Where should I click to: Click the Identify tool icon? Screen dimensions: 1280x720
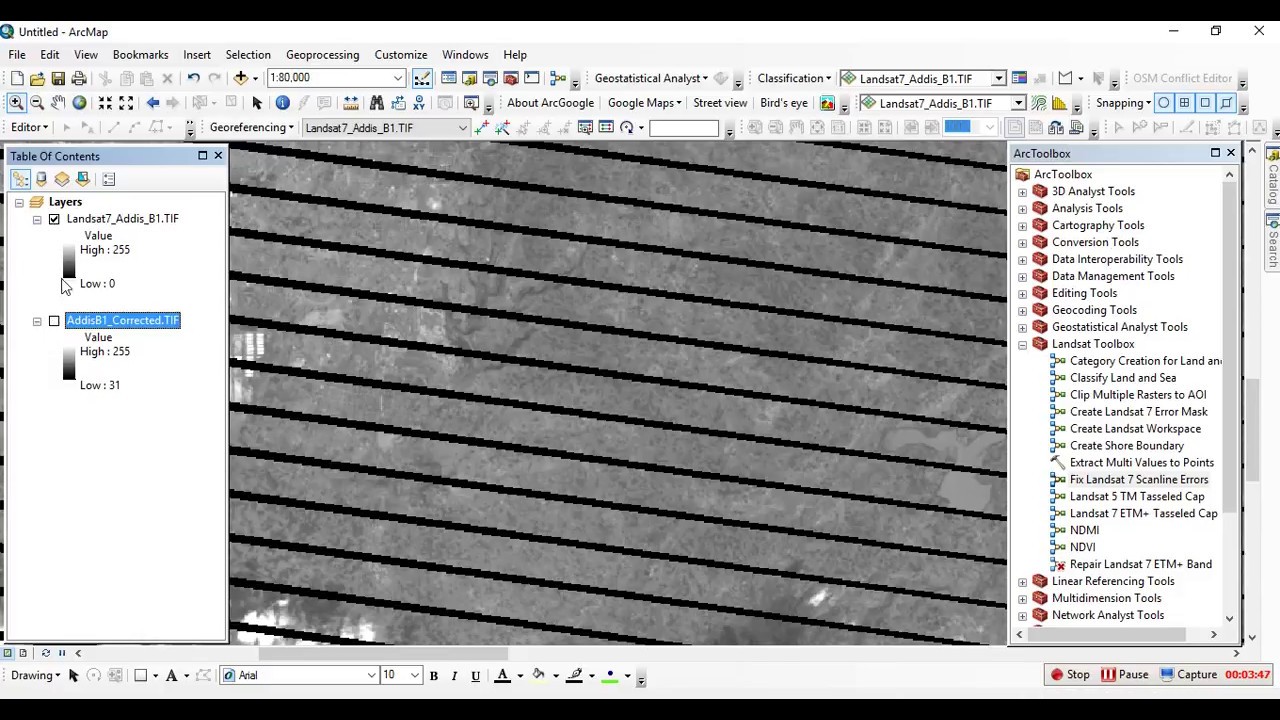coord(282,103)
